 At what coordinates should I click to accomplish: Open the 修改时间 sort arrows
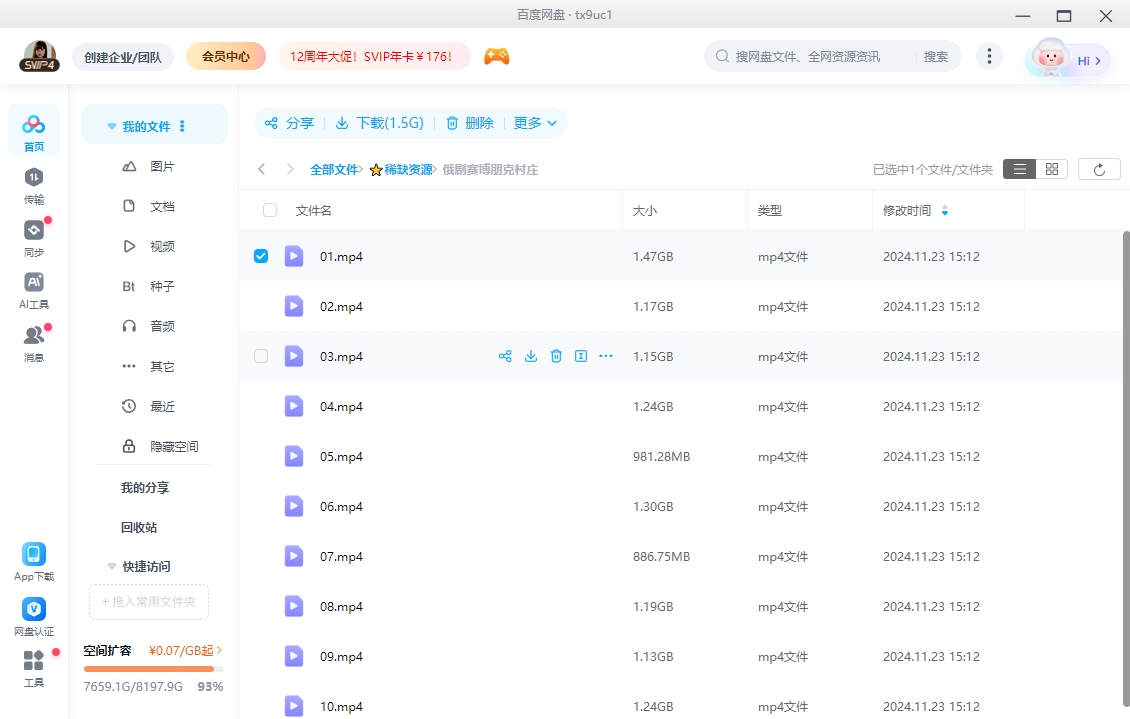(x=945, y=210)
